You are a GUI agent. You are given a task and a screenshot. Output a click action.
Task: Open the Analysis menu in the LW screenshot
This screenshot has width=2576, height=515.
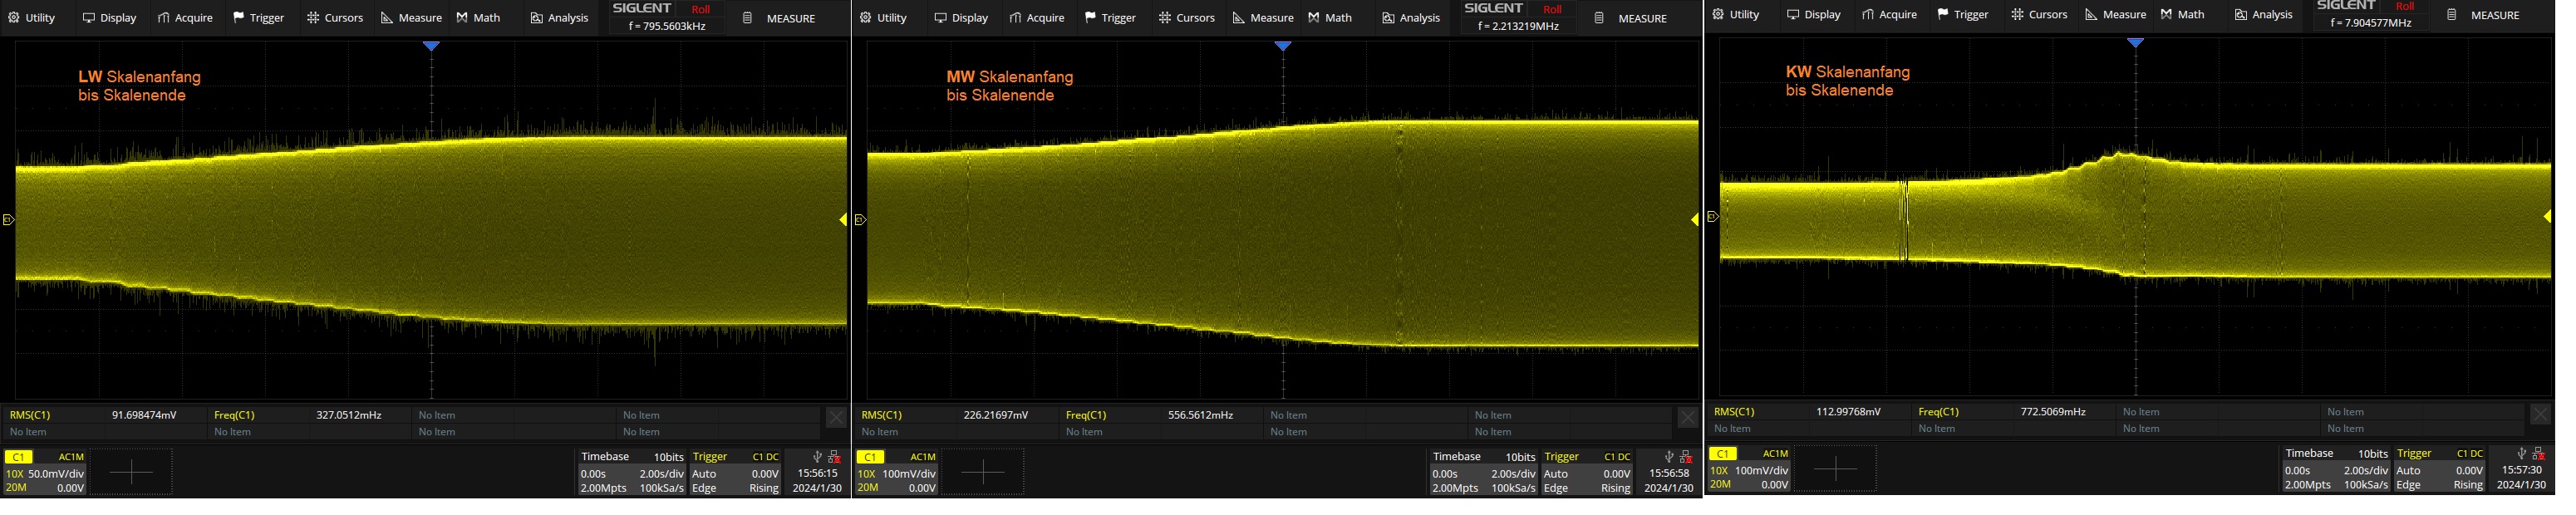click(x=559, y=18)
